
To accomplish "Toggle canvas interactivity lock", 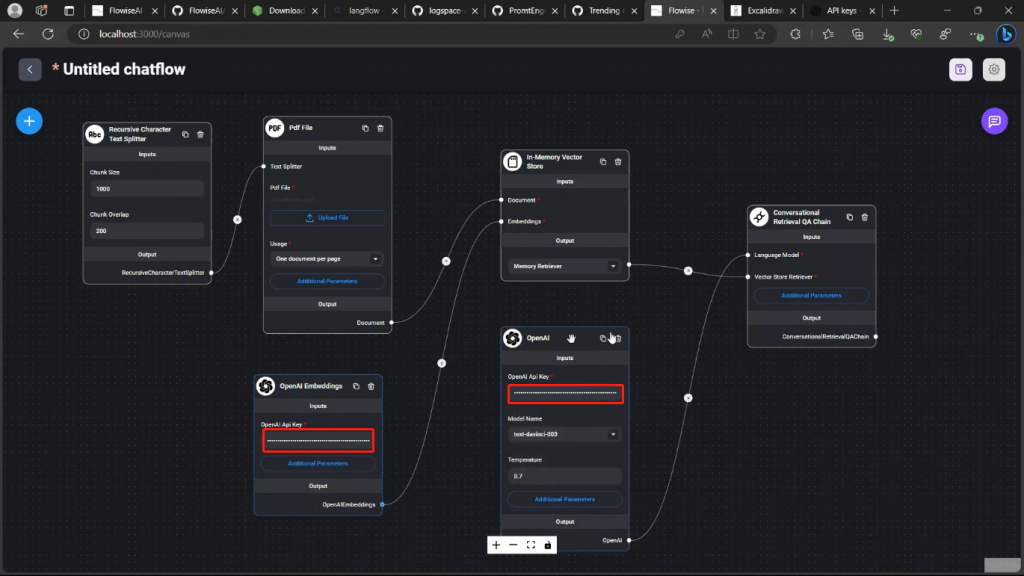I will pyautogui.click(x=548, y=545).
